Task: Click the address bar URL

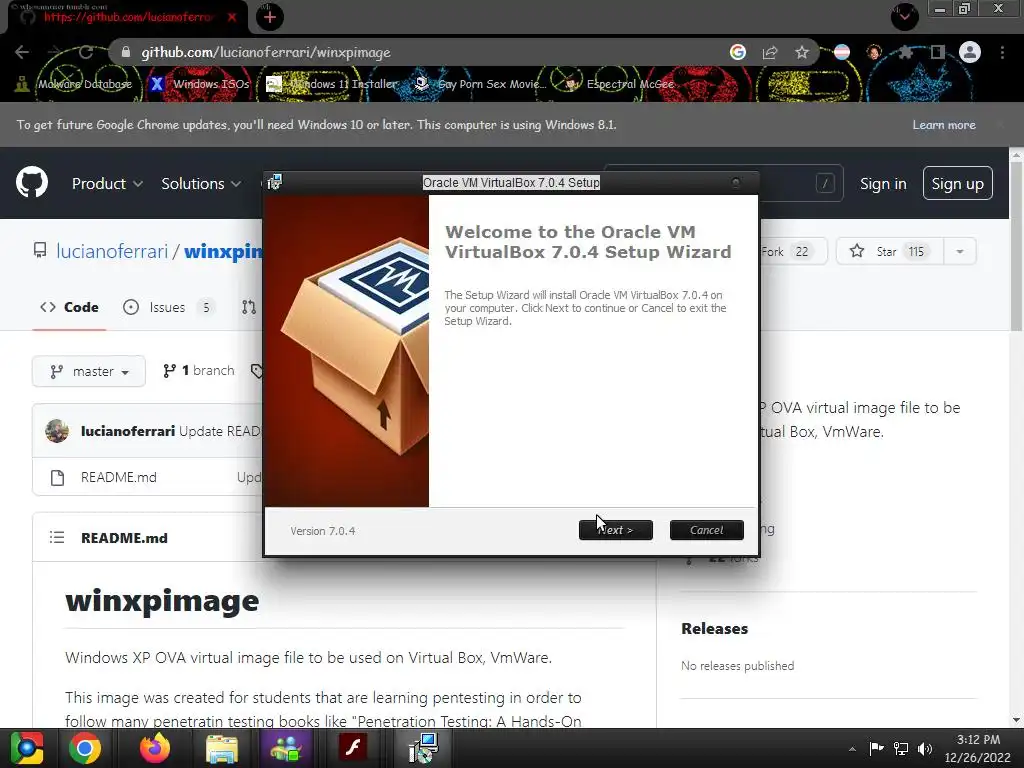Action: pyautogui.click(x=266, y=52)
